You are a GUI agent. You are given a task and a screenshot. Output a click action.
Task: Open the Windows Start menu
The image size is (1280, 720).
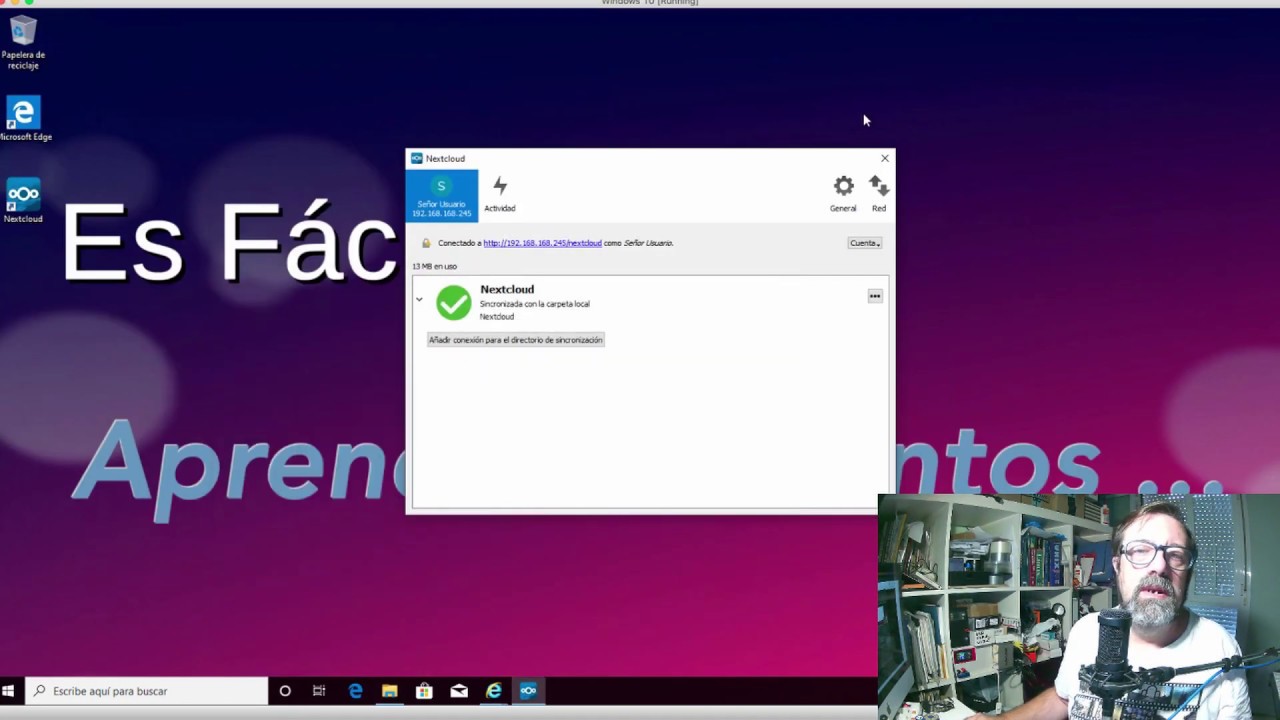point(8,691)
